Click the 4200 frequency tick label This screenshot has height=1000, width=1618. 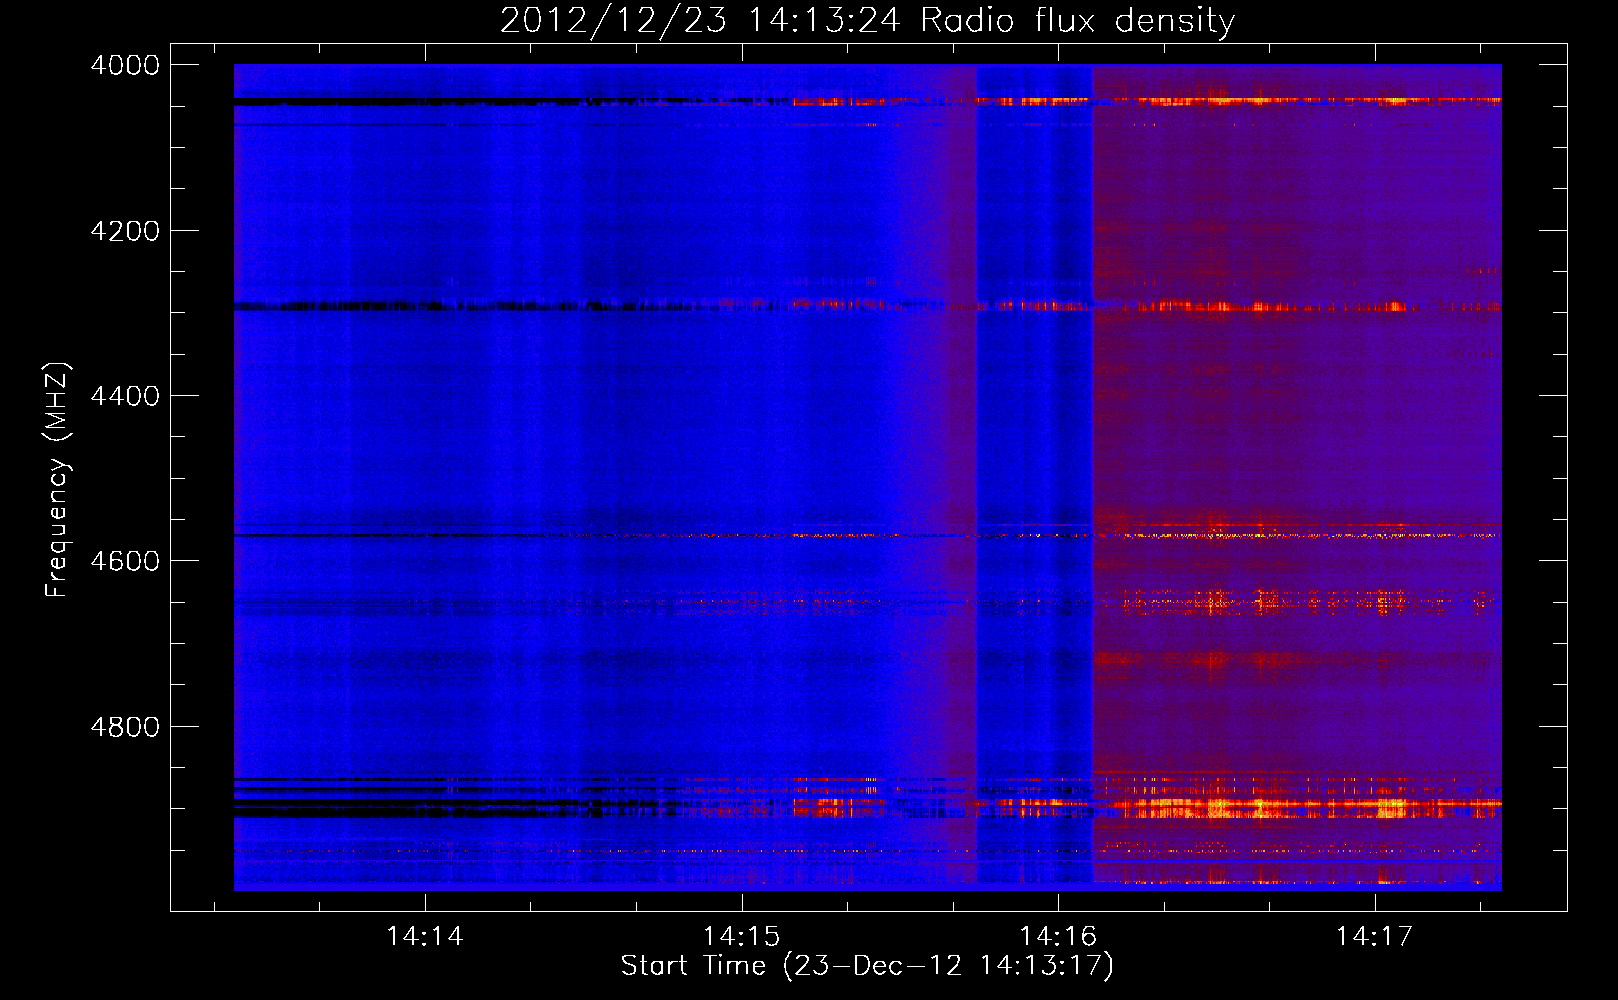(125, 231)
